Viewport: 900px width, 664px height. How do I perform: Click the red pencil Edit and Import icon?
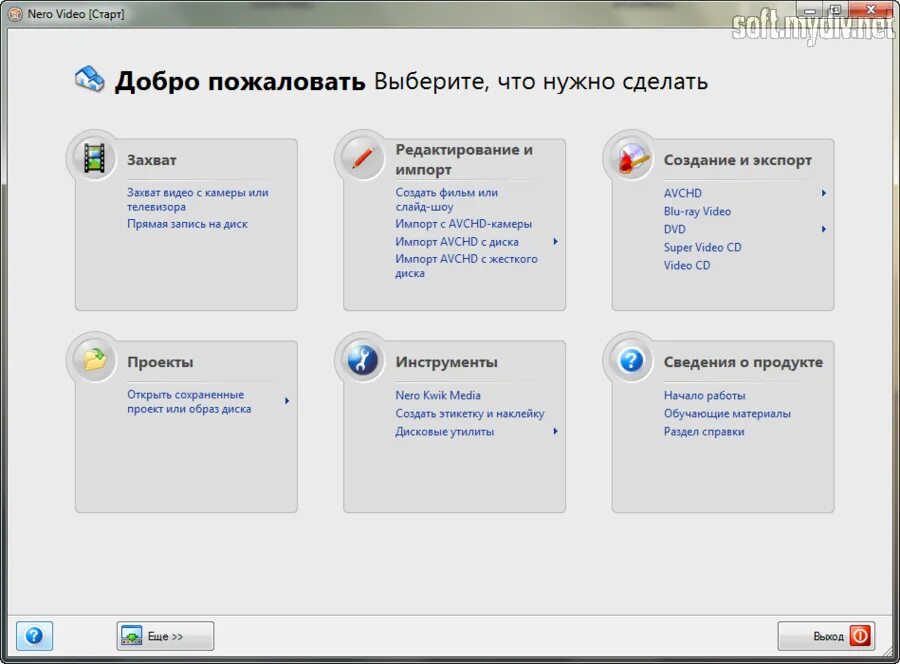pos(362,158)
